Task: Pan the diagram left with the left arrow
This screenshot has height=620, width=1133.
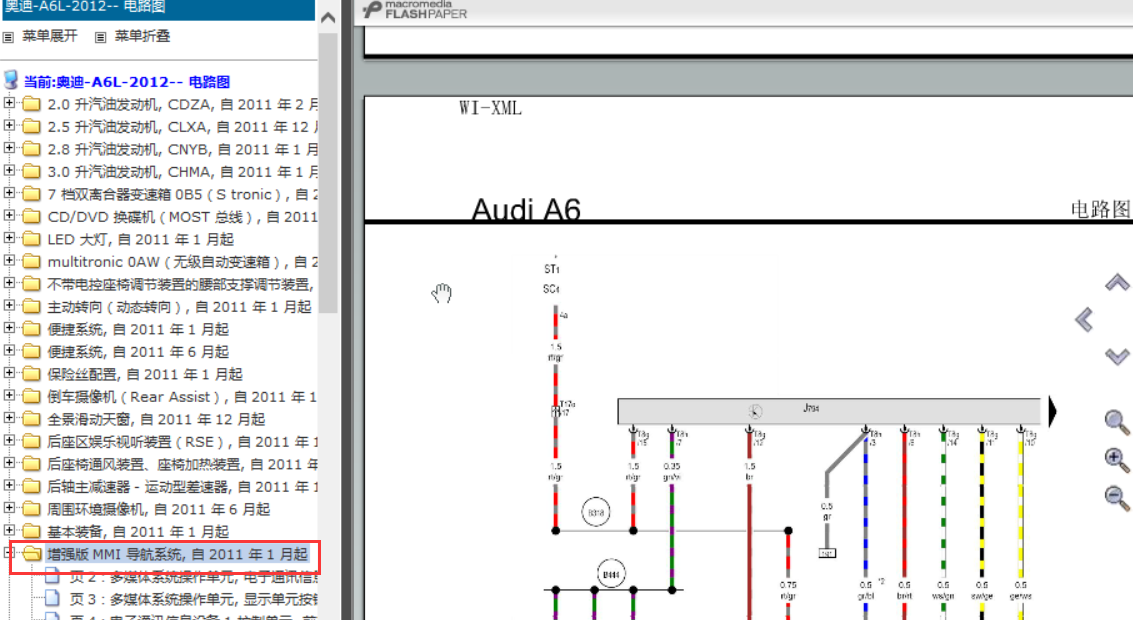Action: 1084,319
